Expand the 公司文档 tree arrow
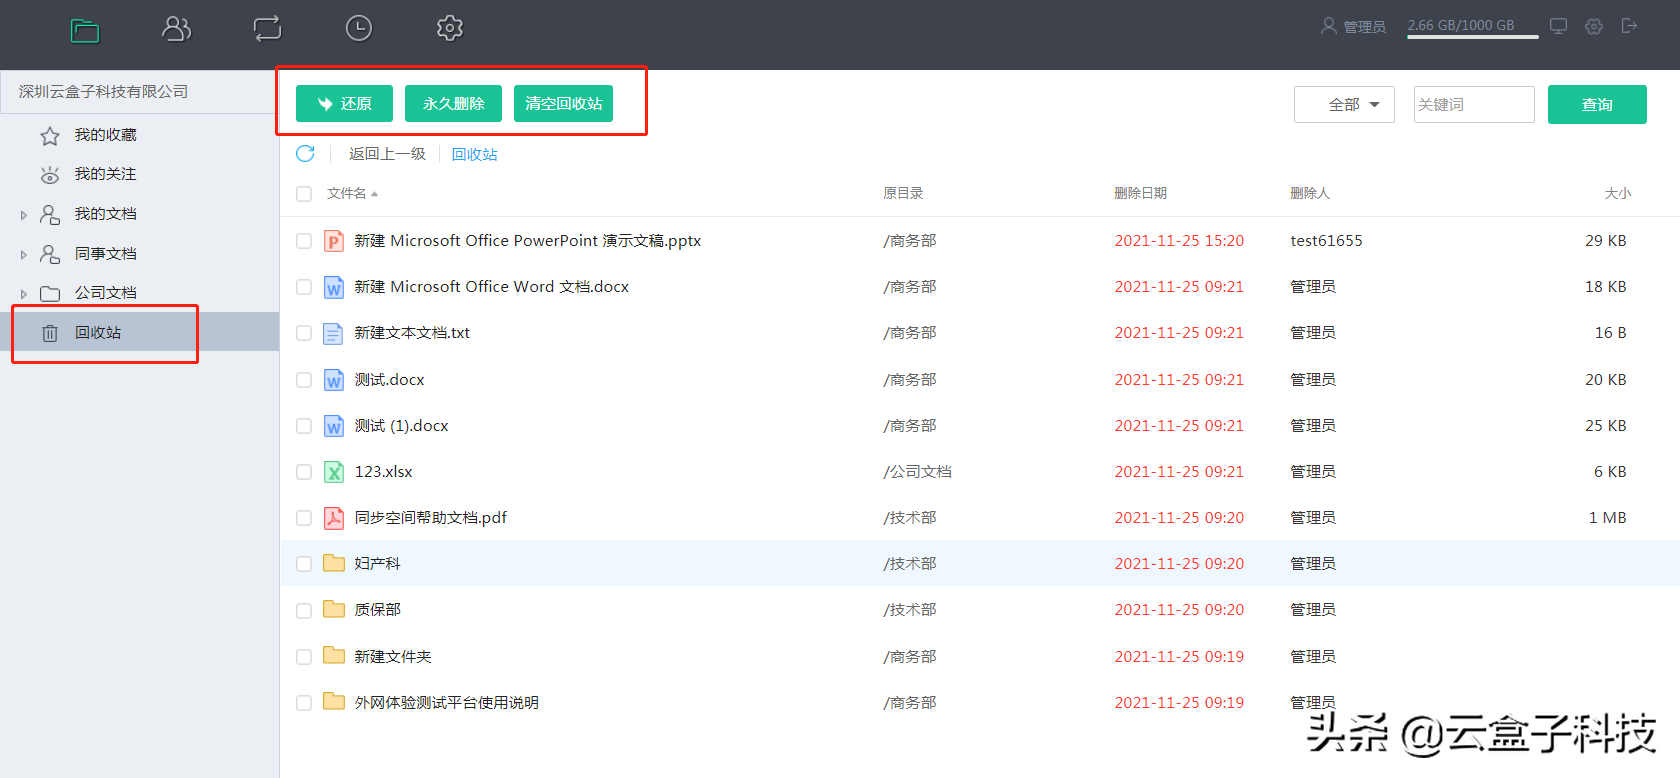The width and height of the screenshot is (1680, 778). click(x=24, y=294)
